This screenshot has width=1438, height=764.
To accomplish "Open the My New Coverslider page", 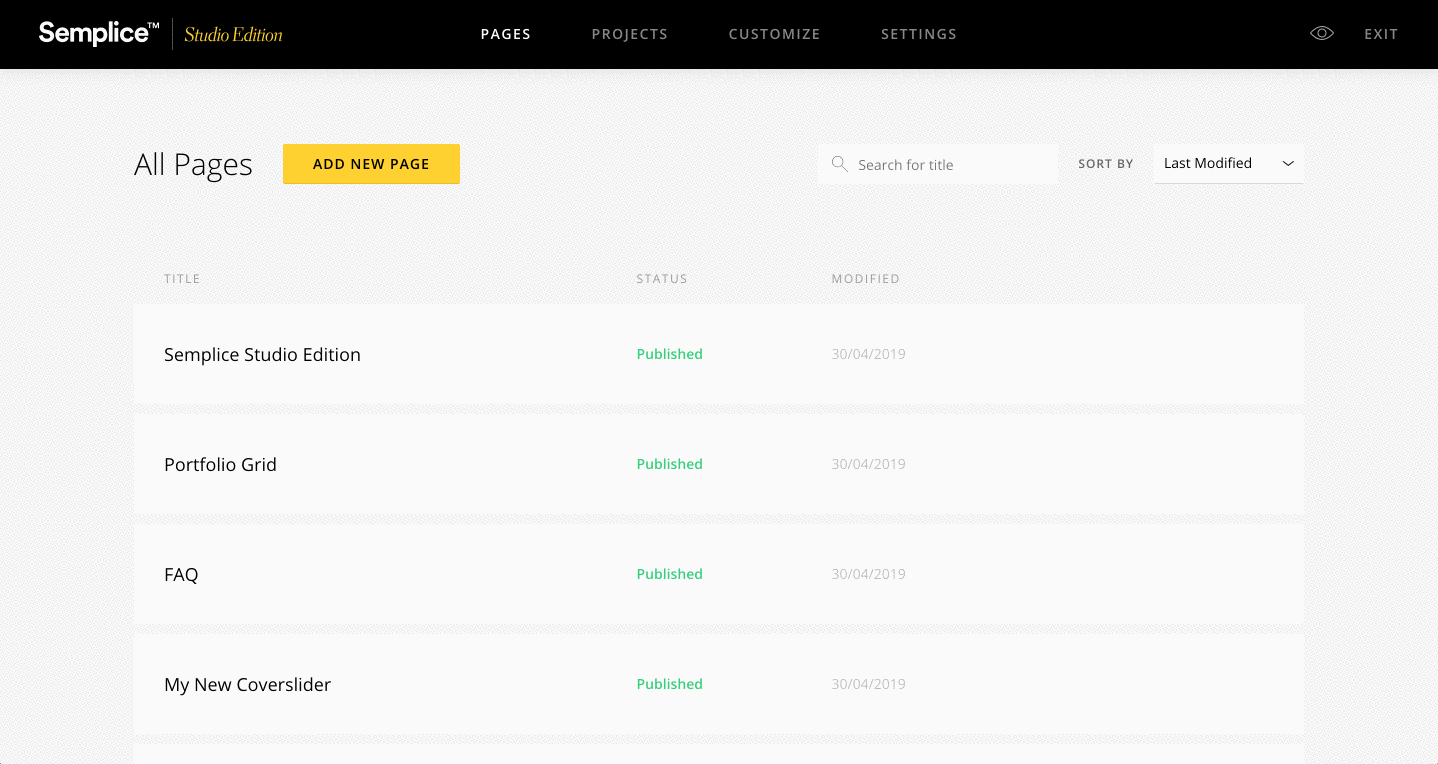I will coord(247,684).
